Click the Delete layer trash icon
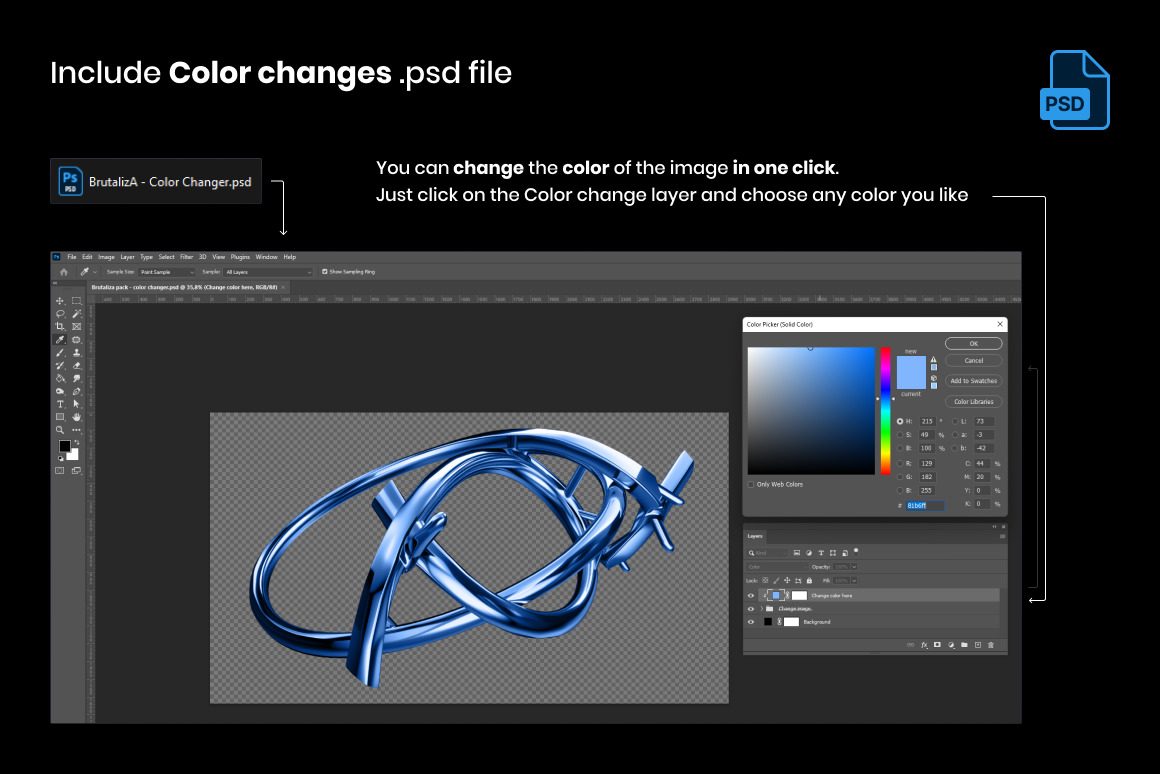Viewport: 1160px width, 774px height. pyautogui.click(x=991, y=645)
